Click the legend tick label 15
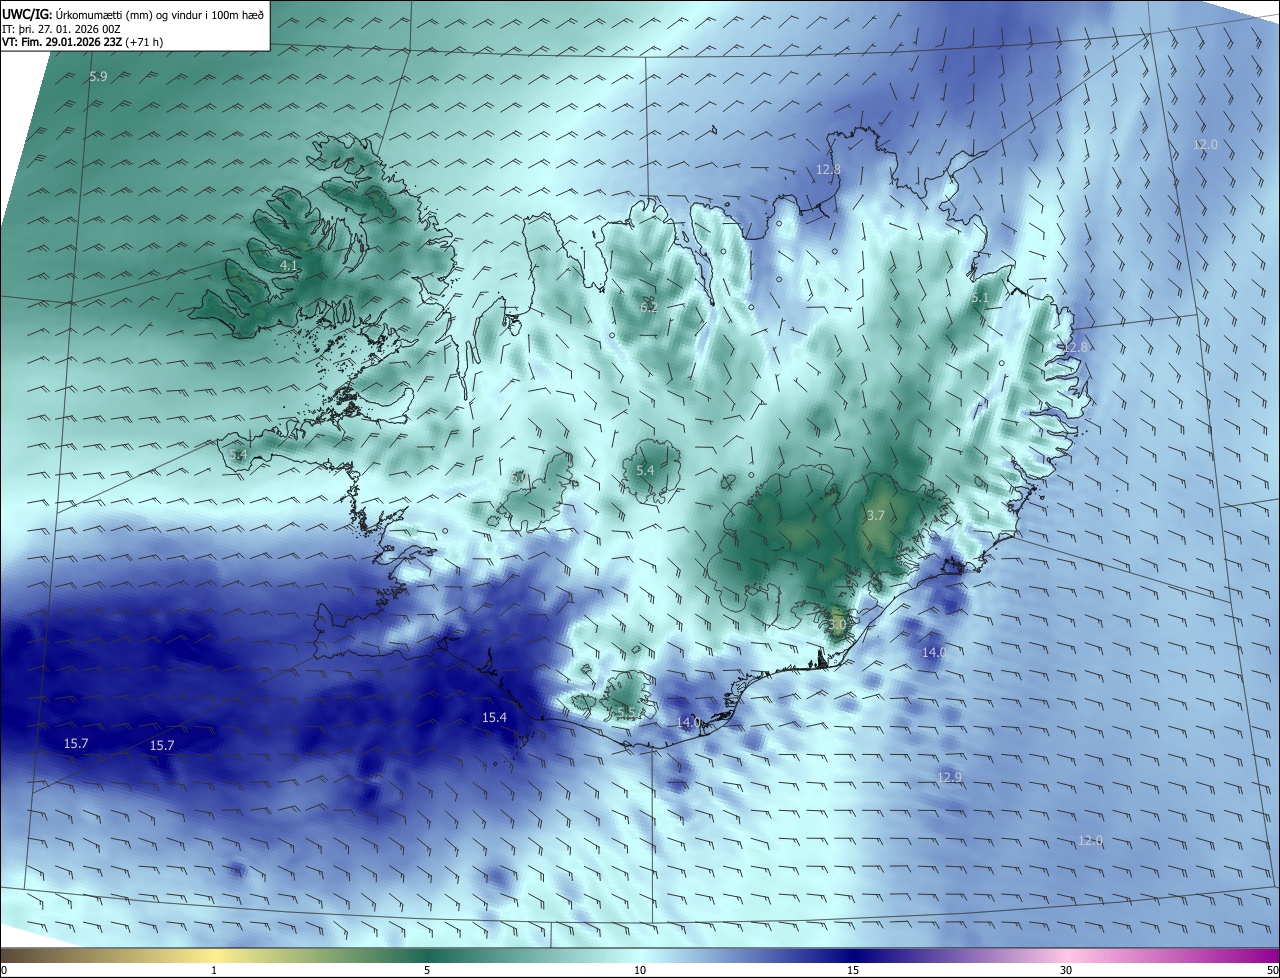Image resolution: width=1280 pixels, height=978 pixels. (853, 971)
